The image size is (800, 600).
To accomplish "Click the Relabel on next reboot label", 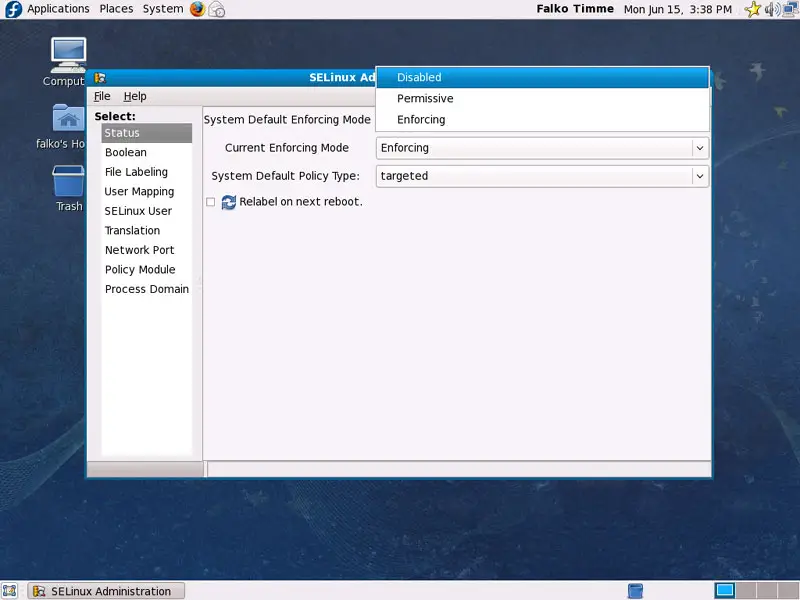I will pos(301,202).
